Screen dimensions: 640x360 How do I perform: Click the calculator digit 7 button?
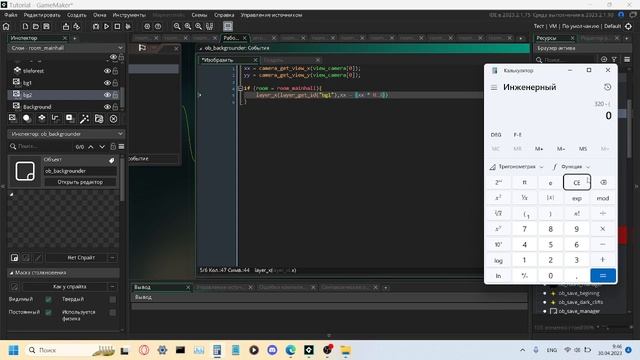[x=524, y=229]
